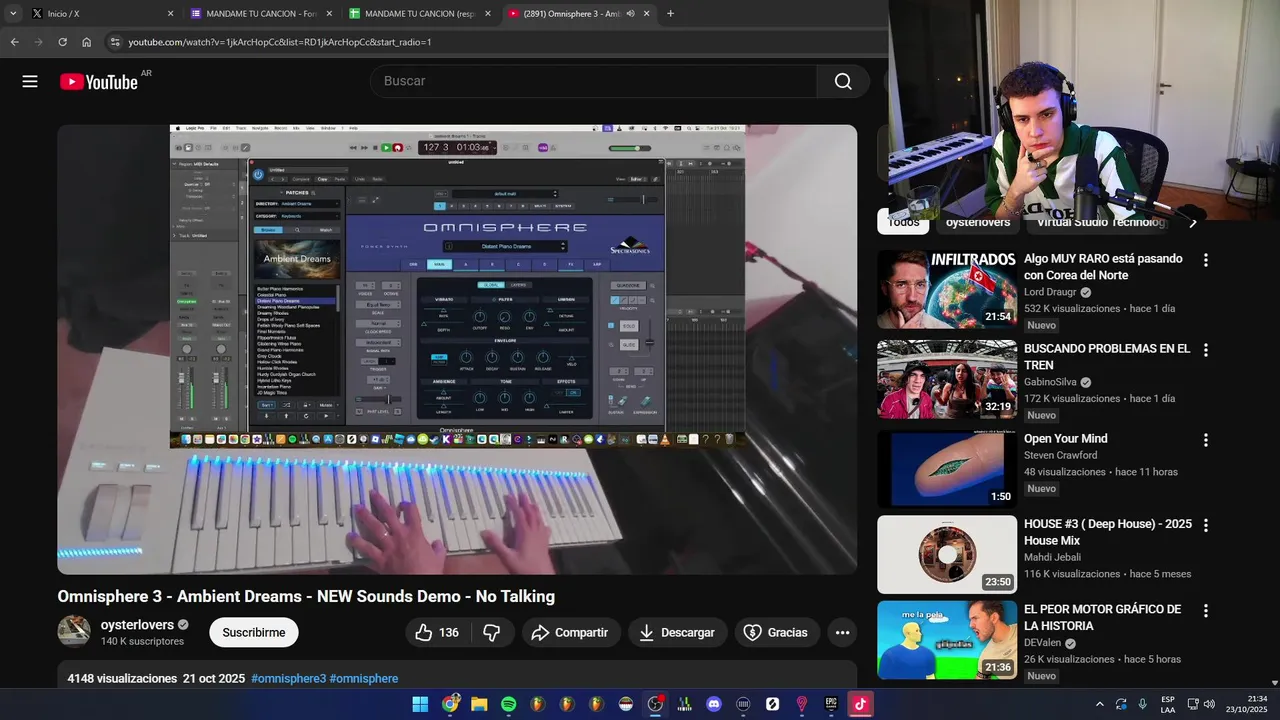
Task: Open TikTok app from the taskbar
Action: (x=860, y=704)
